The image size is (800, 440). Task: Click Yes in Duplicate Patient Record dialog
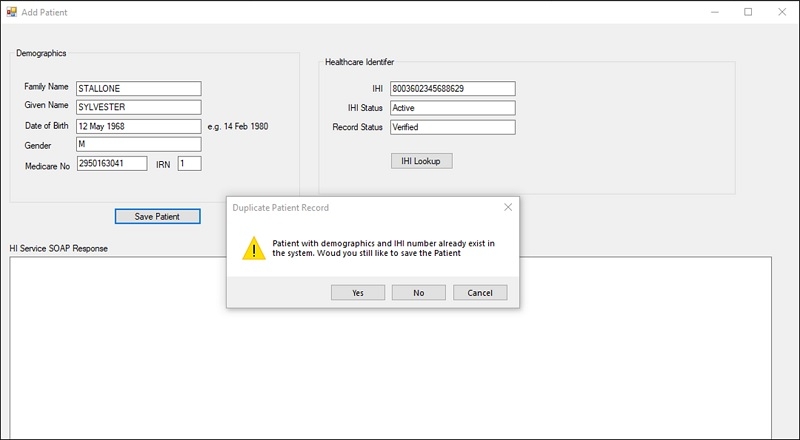point(358,292)
